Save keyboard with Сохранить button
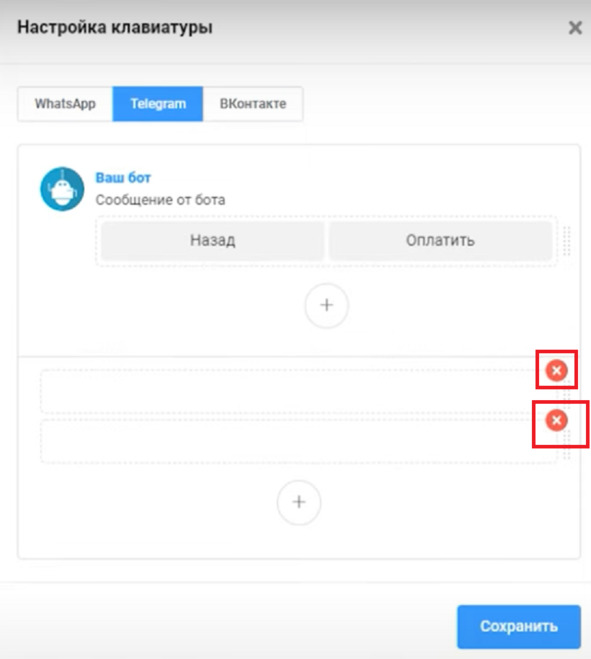 coord(519,627)
